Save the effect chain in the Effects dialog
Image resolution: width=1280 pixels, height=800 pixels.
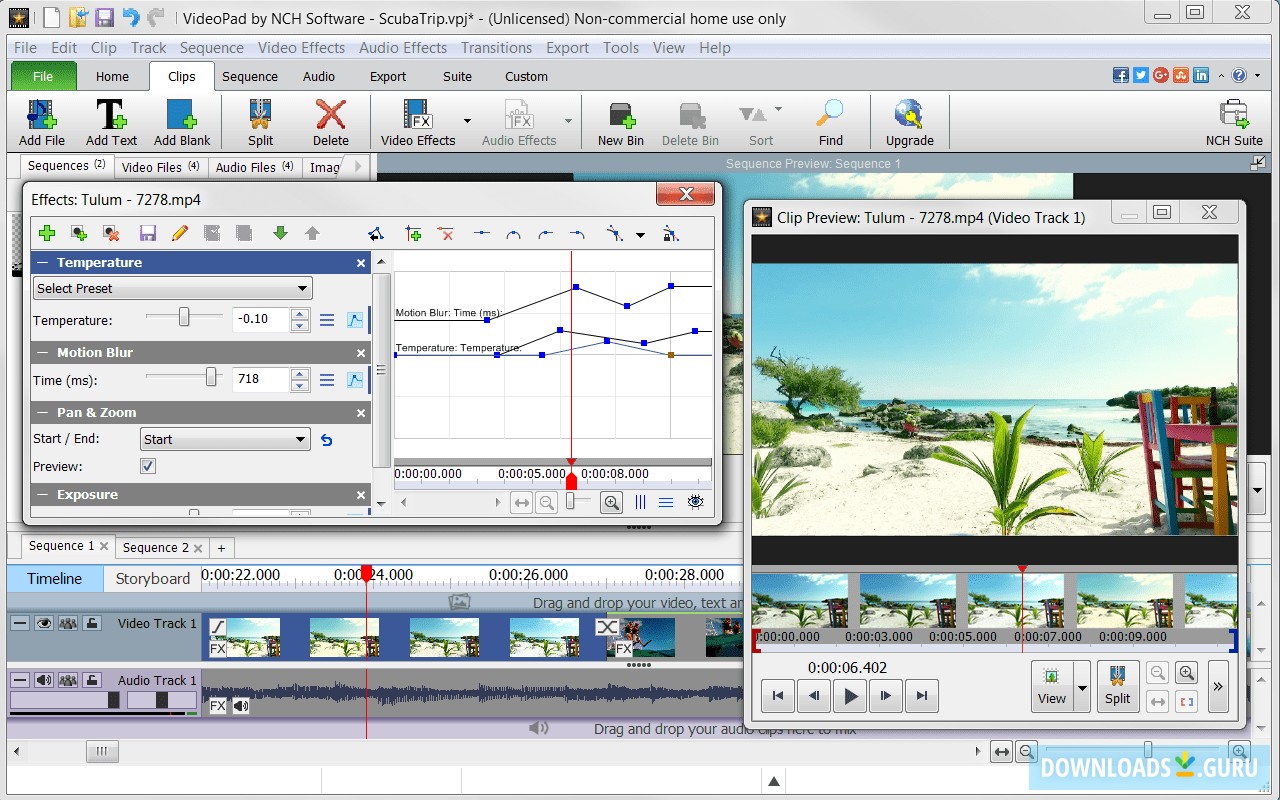pyautogui.click(x=148, y=233)
